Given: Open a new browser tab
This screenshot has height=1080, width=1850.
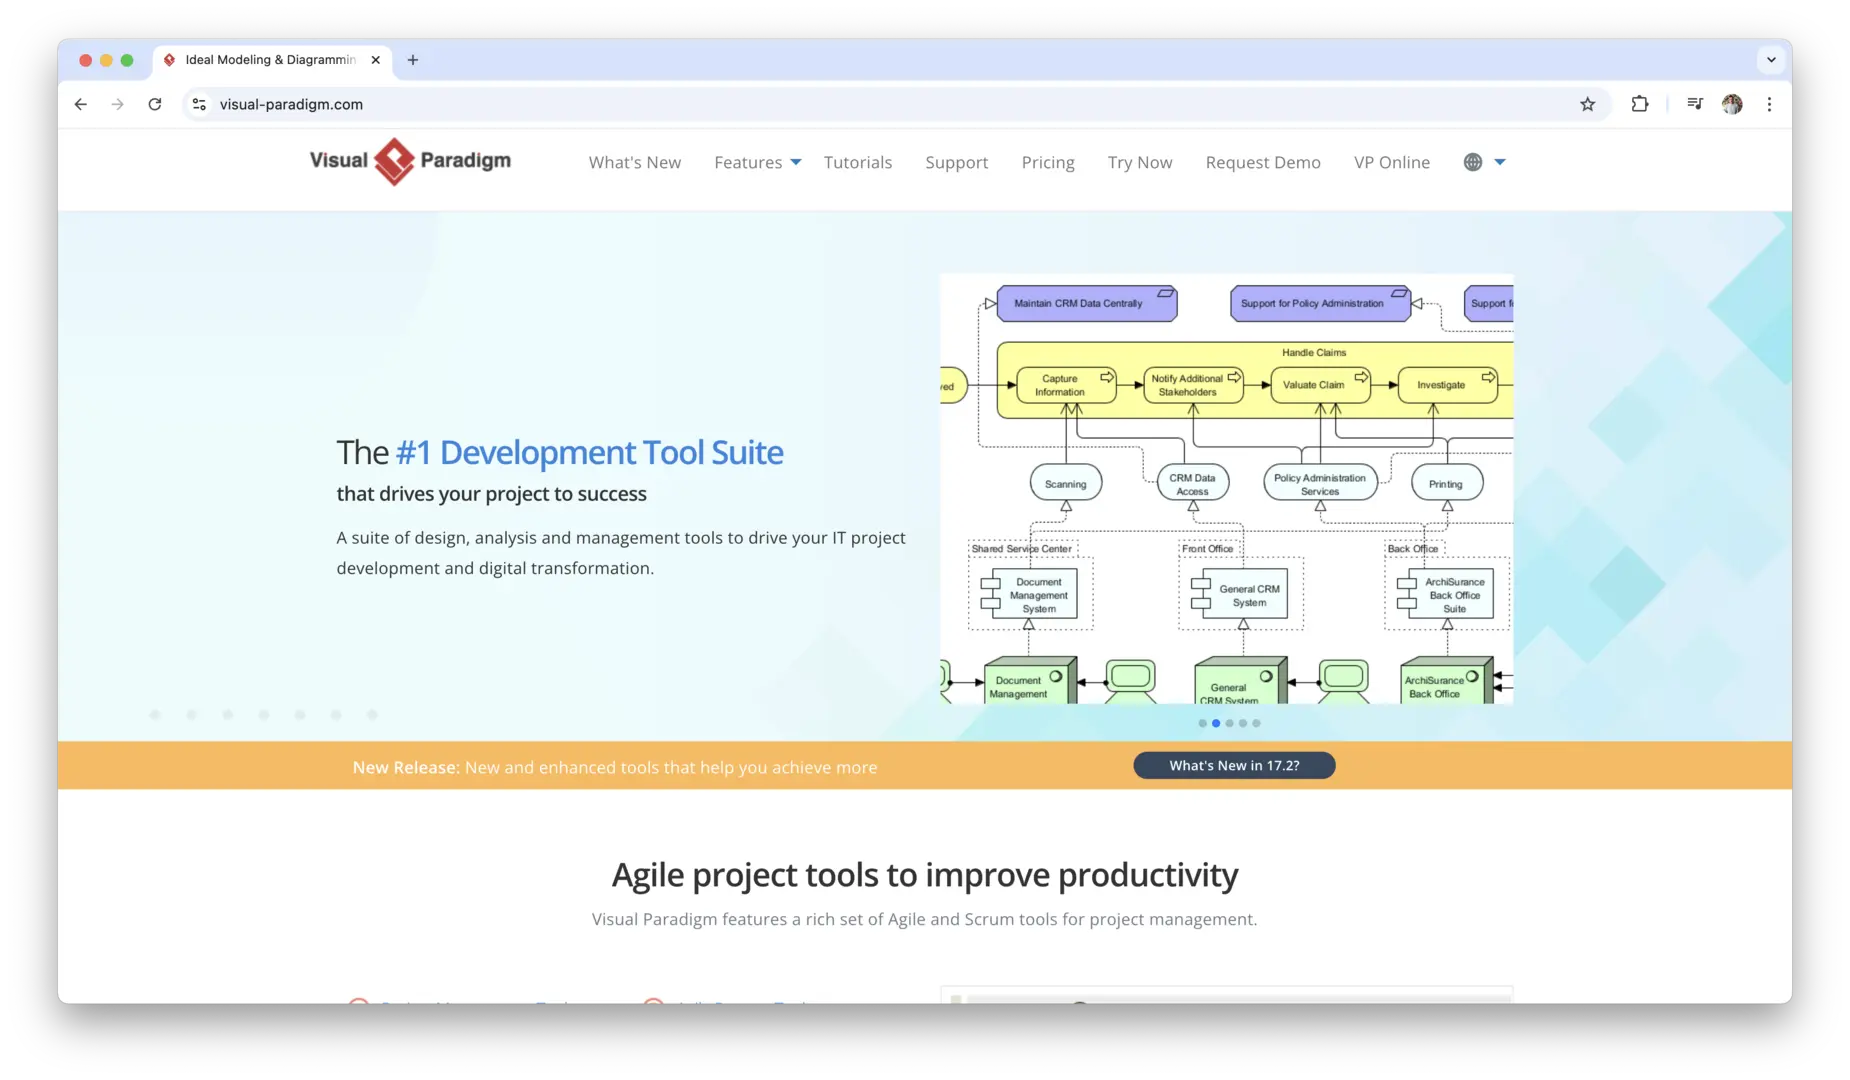Looking at the screenshot, I should [x=413, y=60].
